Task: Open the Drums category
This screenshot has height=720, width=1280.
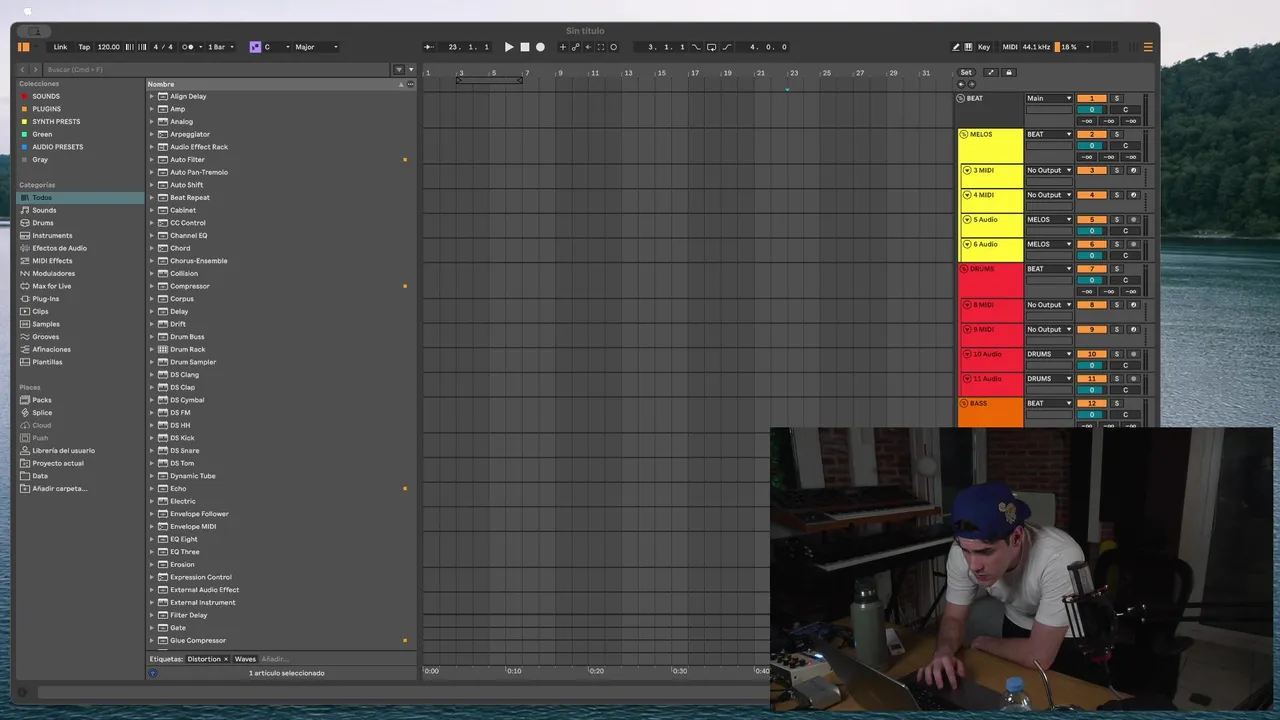Action: point(43,223)
